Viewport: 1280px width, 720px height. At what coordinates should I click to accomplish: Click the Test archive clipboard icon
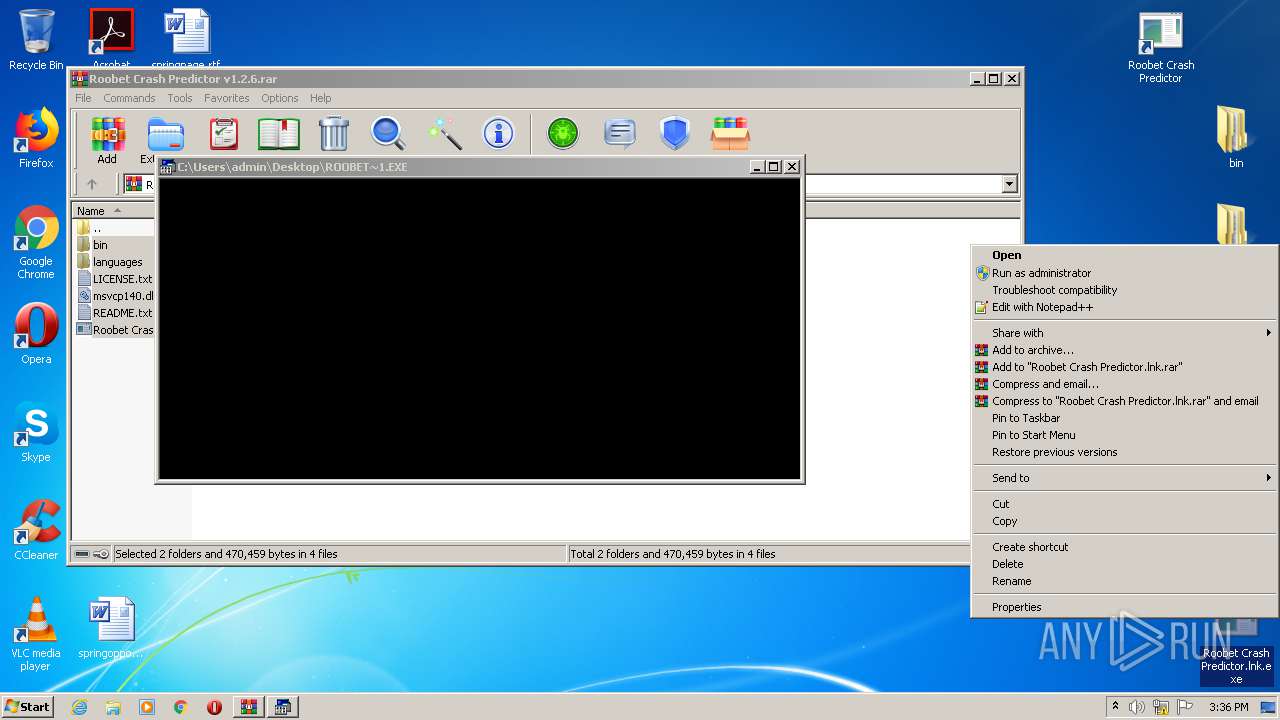click(x=224, y=134)
